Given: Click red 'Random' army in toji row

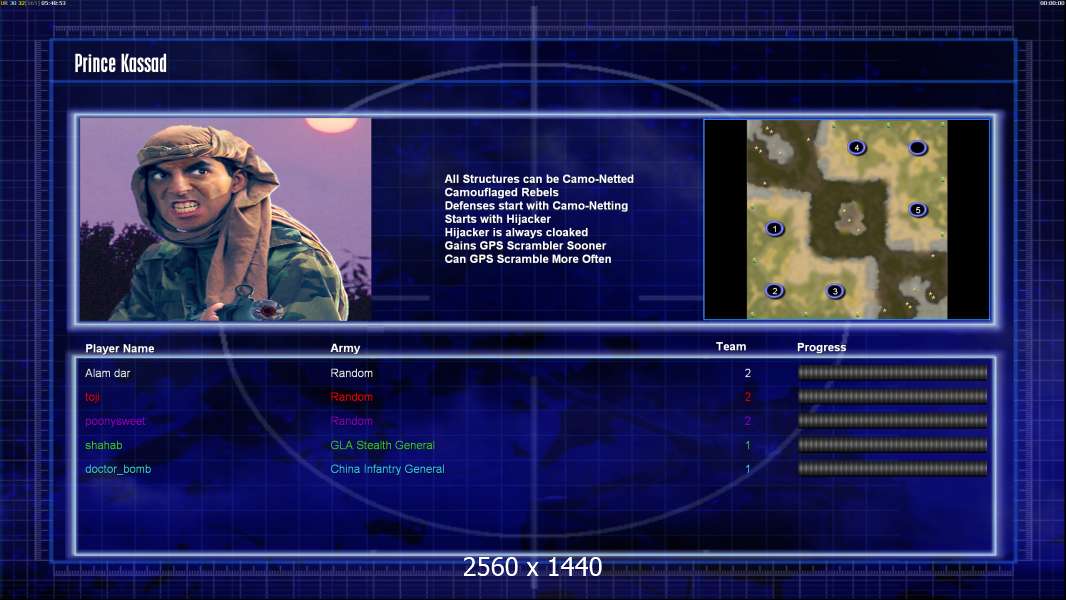Looking at the screenshot, I should (351, 397).
